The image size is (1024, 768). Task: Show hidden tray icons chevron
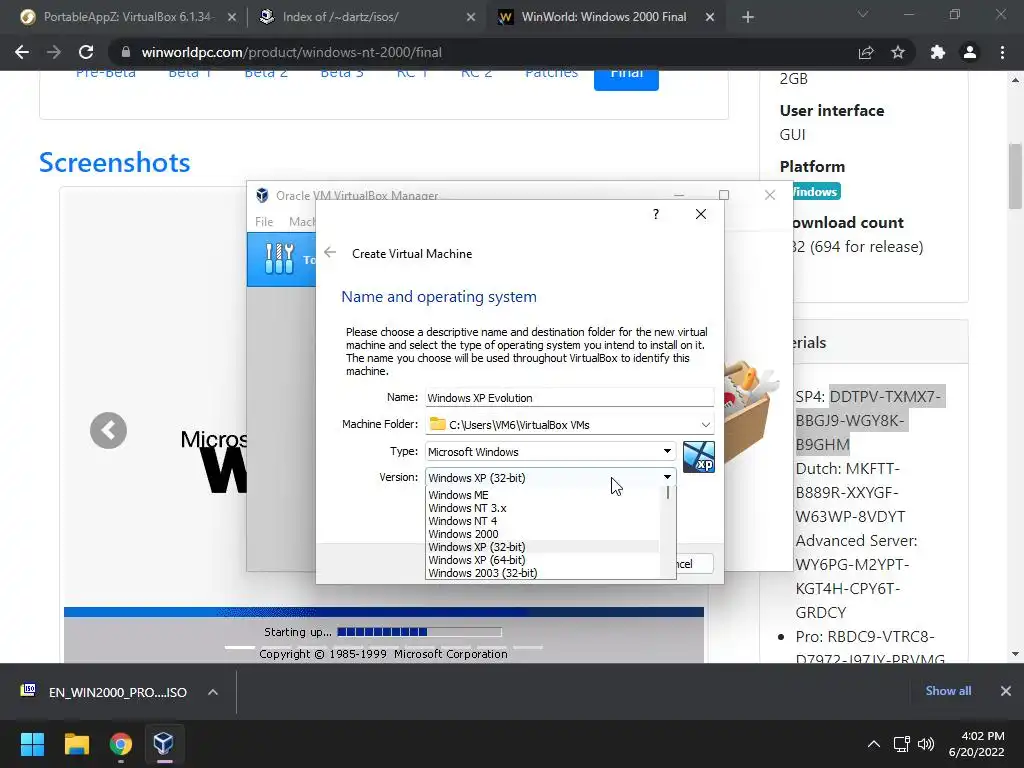pyautogui.click(x=873, y=744)
